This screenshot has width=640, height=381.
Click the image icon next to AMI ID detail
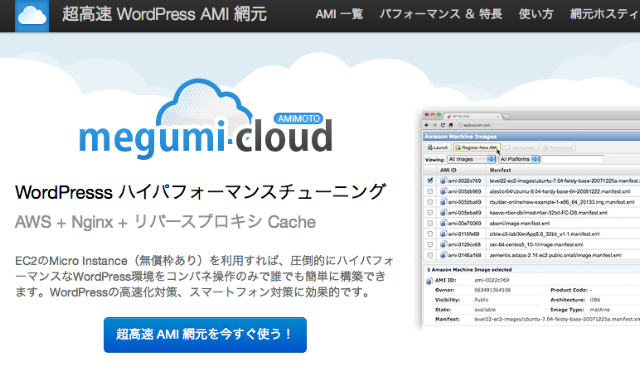(429, 281)
